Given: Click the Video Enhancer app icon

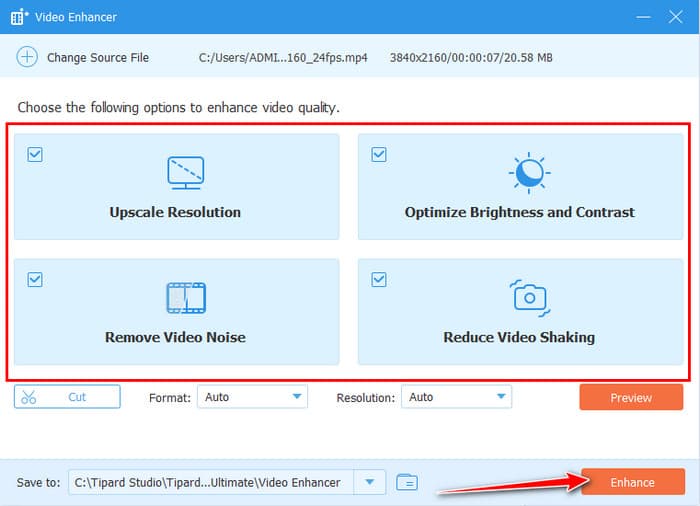Looking at the screenshot, I should click(x=19, y=17).
